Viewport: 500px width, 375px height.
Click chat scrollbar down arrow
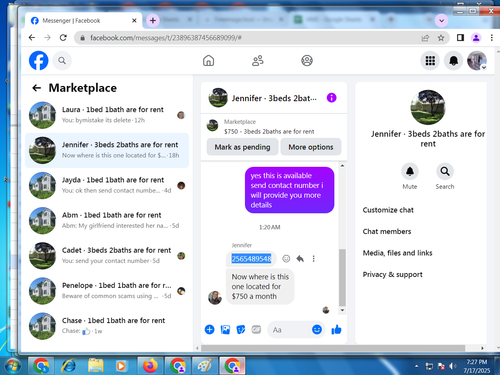pyautogui.click(x=342, y=310)
